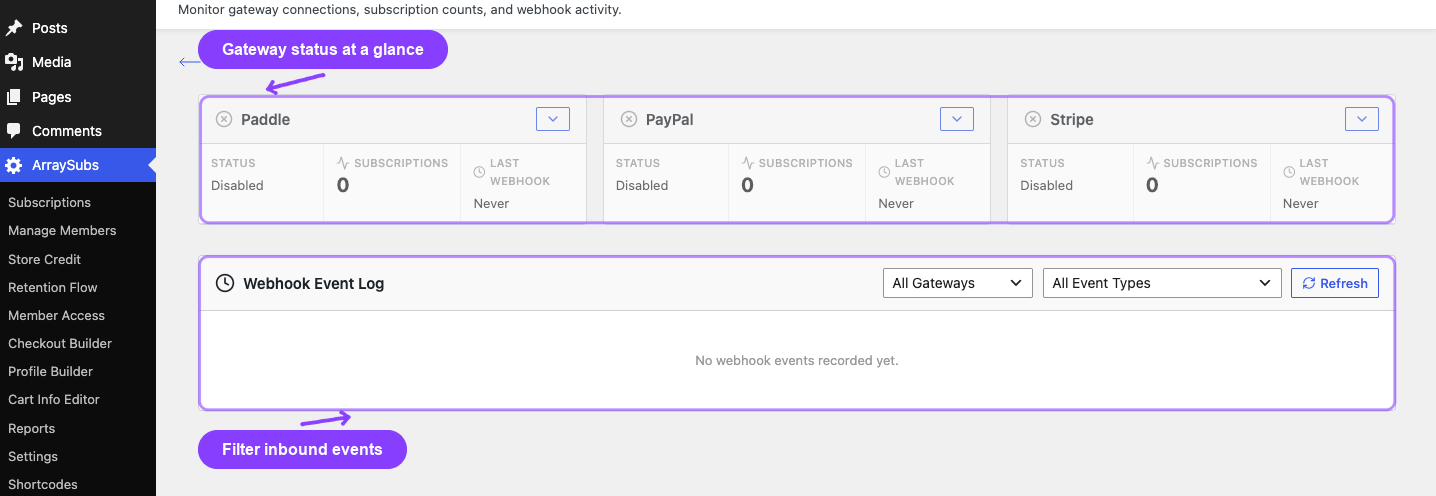Image resolution: width=1436 pixels, height=496 pixels.
Task: Expand the PayPal gateway card
Action: tap(957, 119)
